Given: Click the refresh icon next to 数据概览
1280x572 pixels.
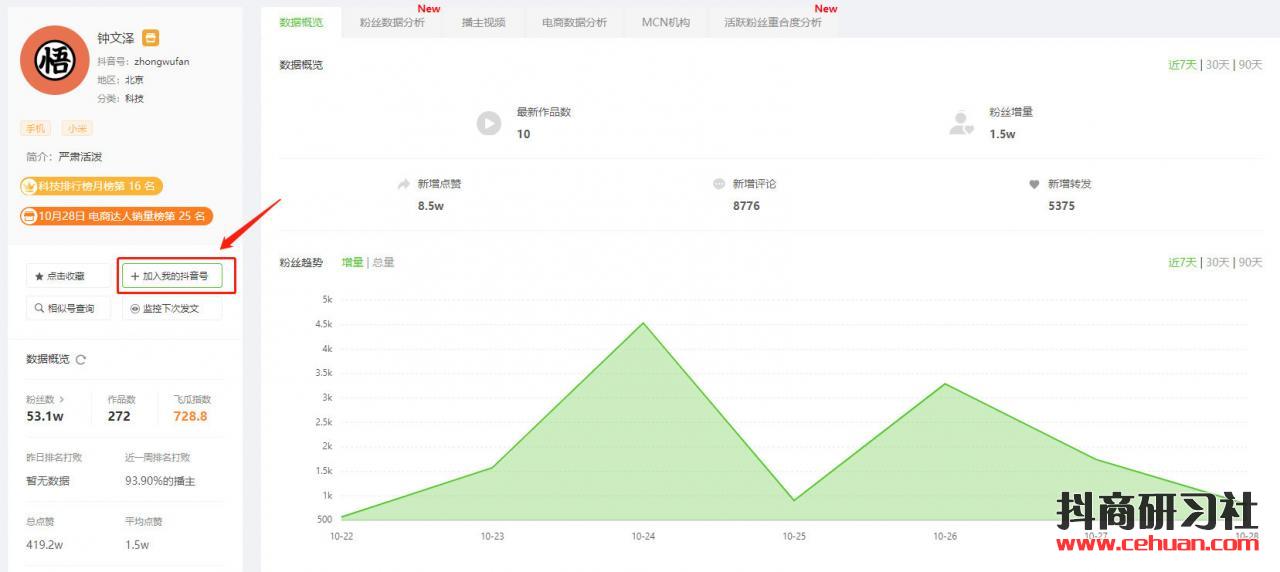Looking at the screenshot, I should pos(81,360).
